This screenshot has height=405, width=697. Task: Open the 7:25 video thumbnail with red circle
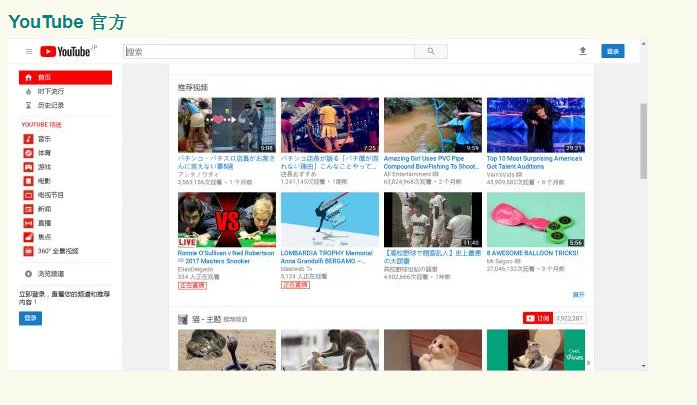(x=330, y=125)
